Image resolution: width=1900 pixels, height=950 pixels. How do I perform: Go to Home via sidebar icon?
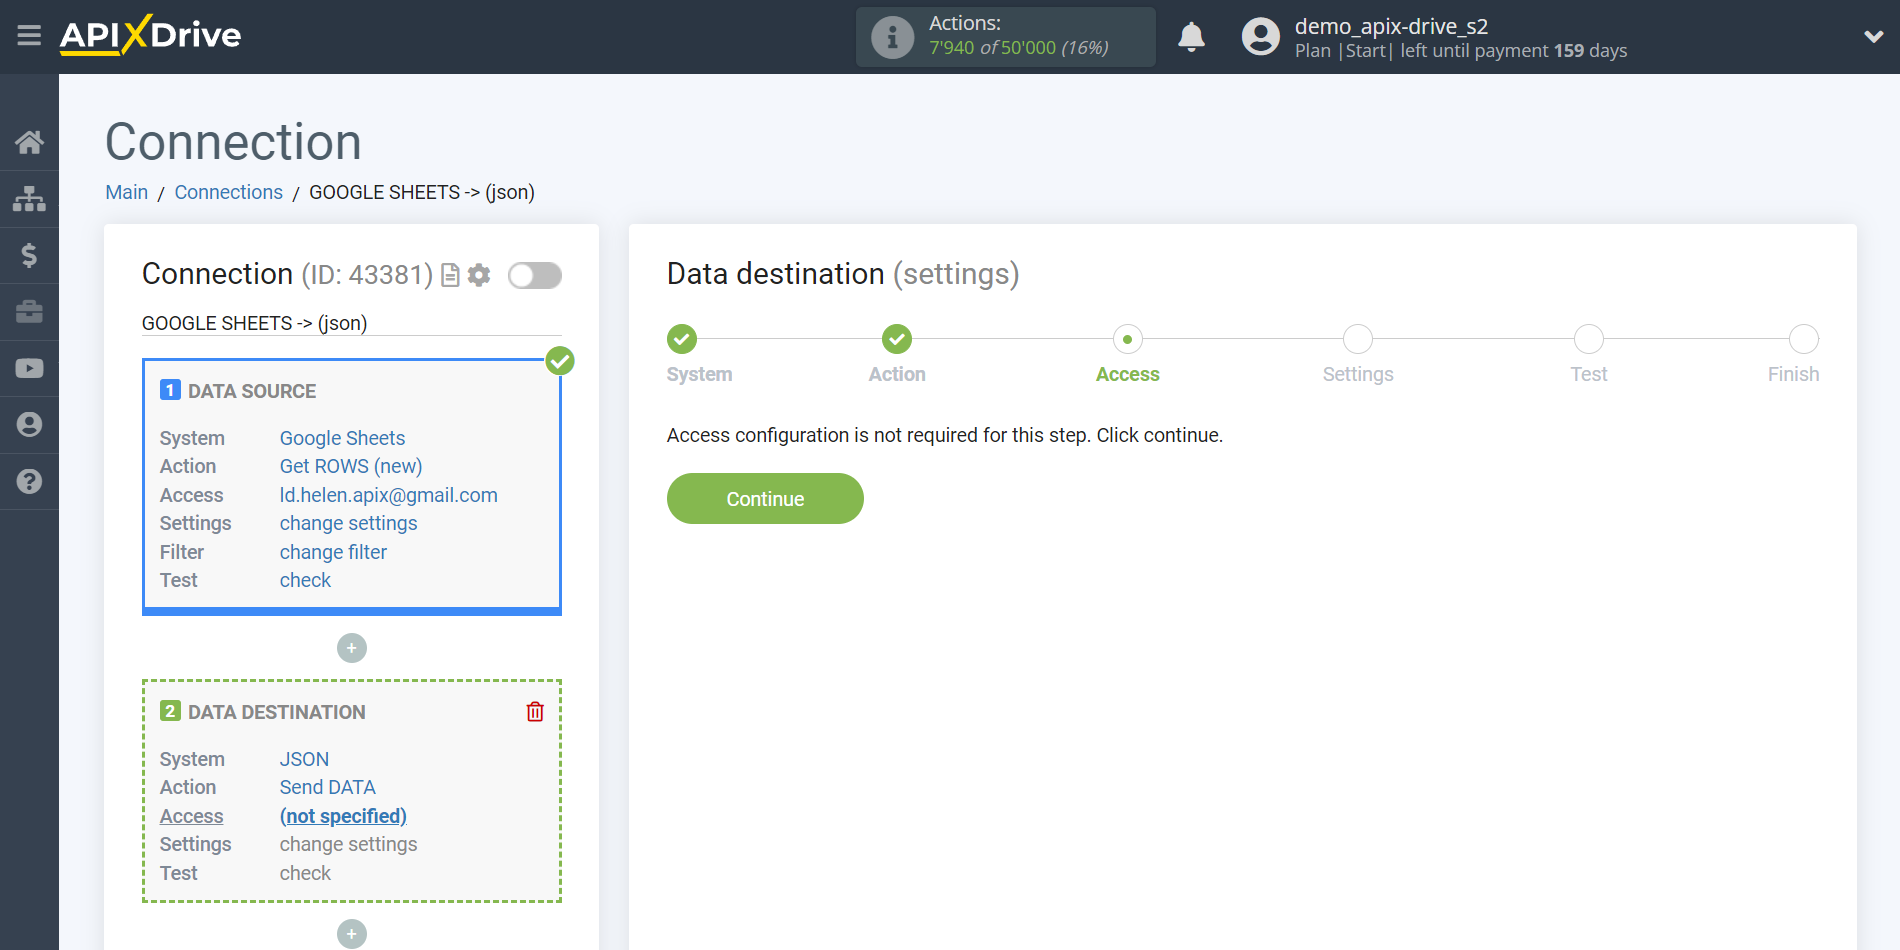29,142
